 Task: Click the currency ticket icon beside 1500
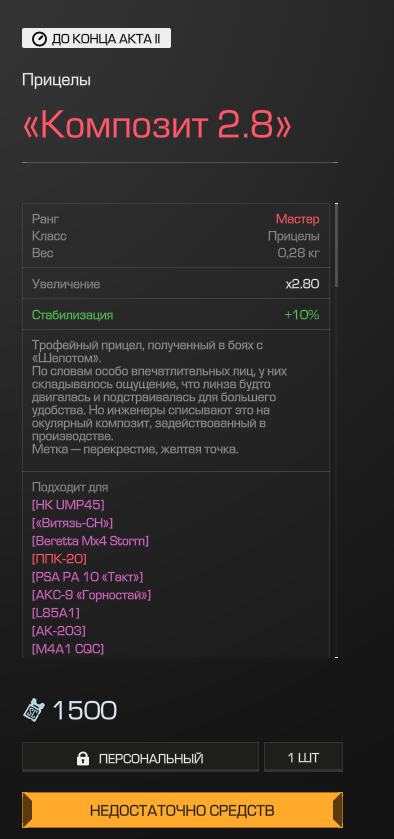(x=34, y=710)
